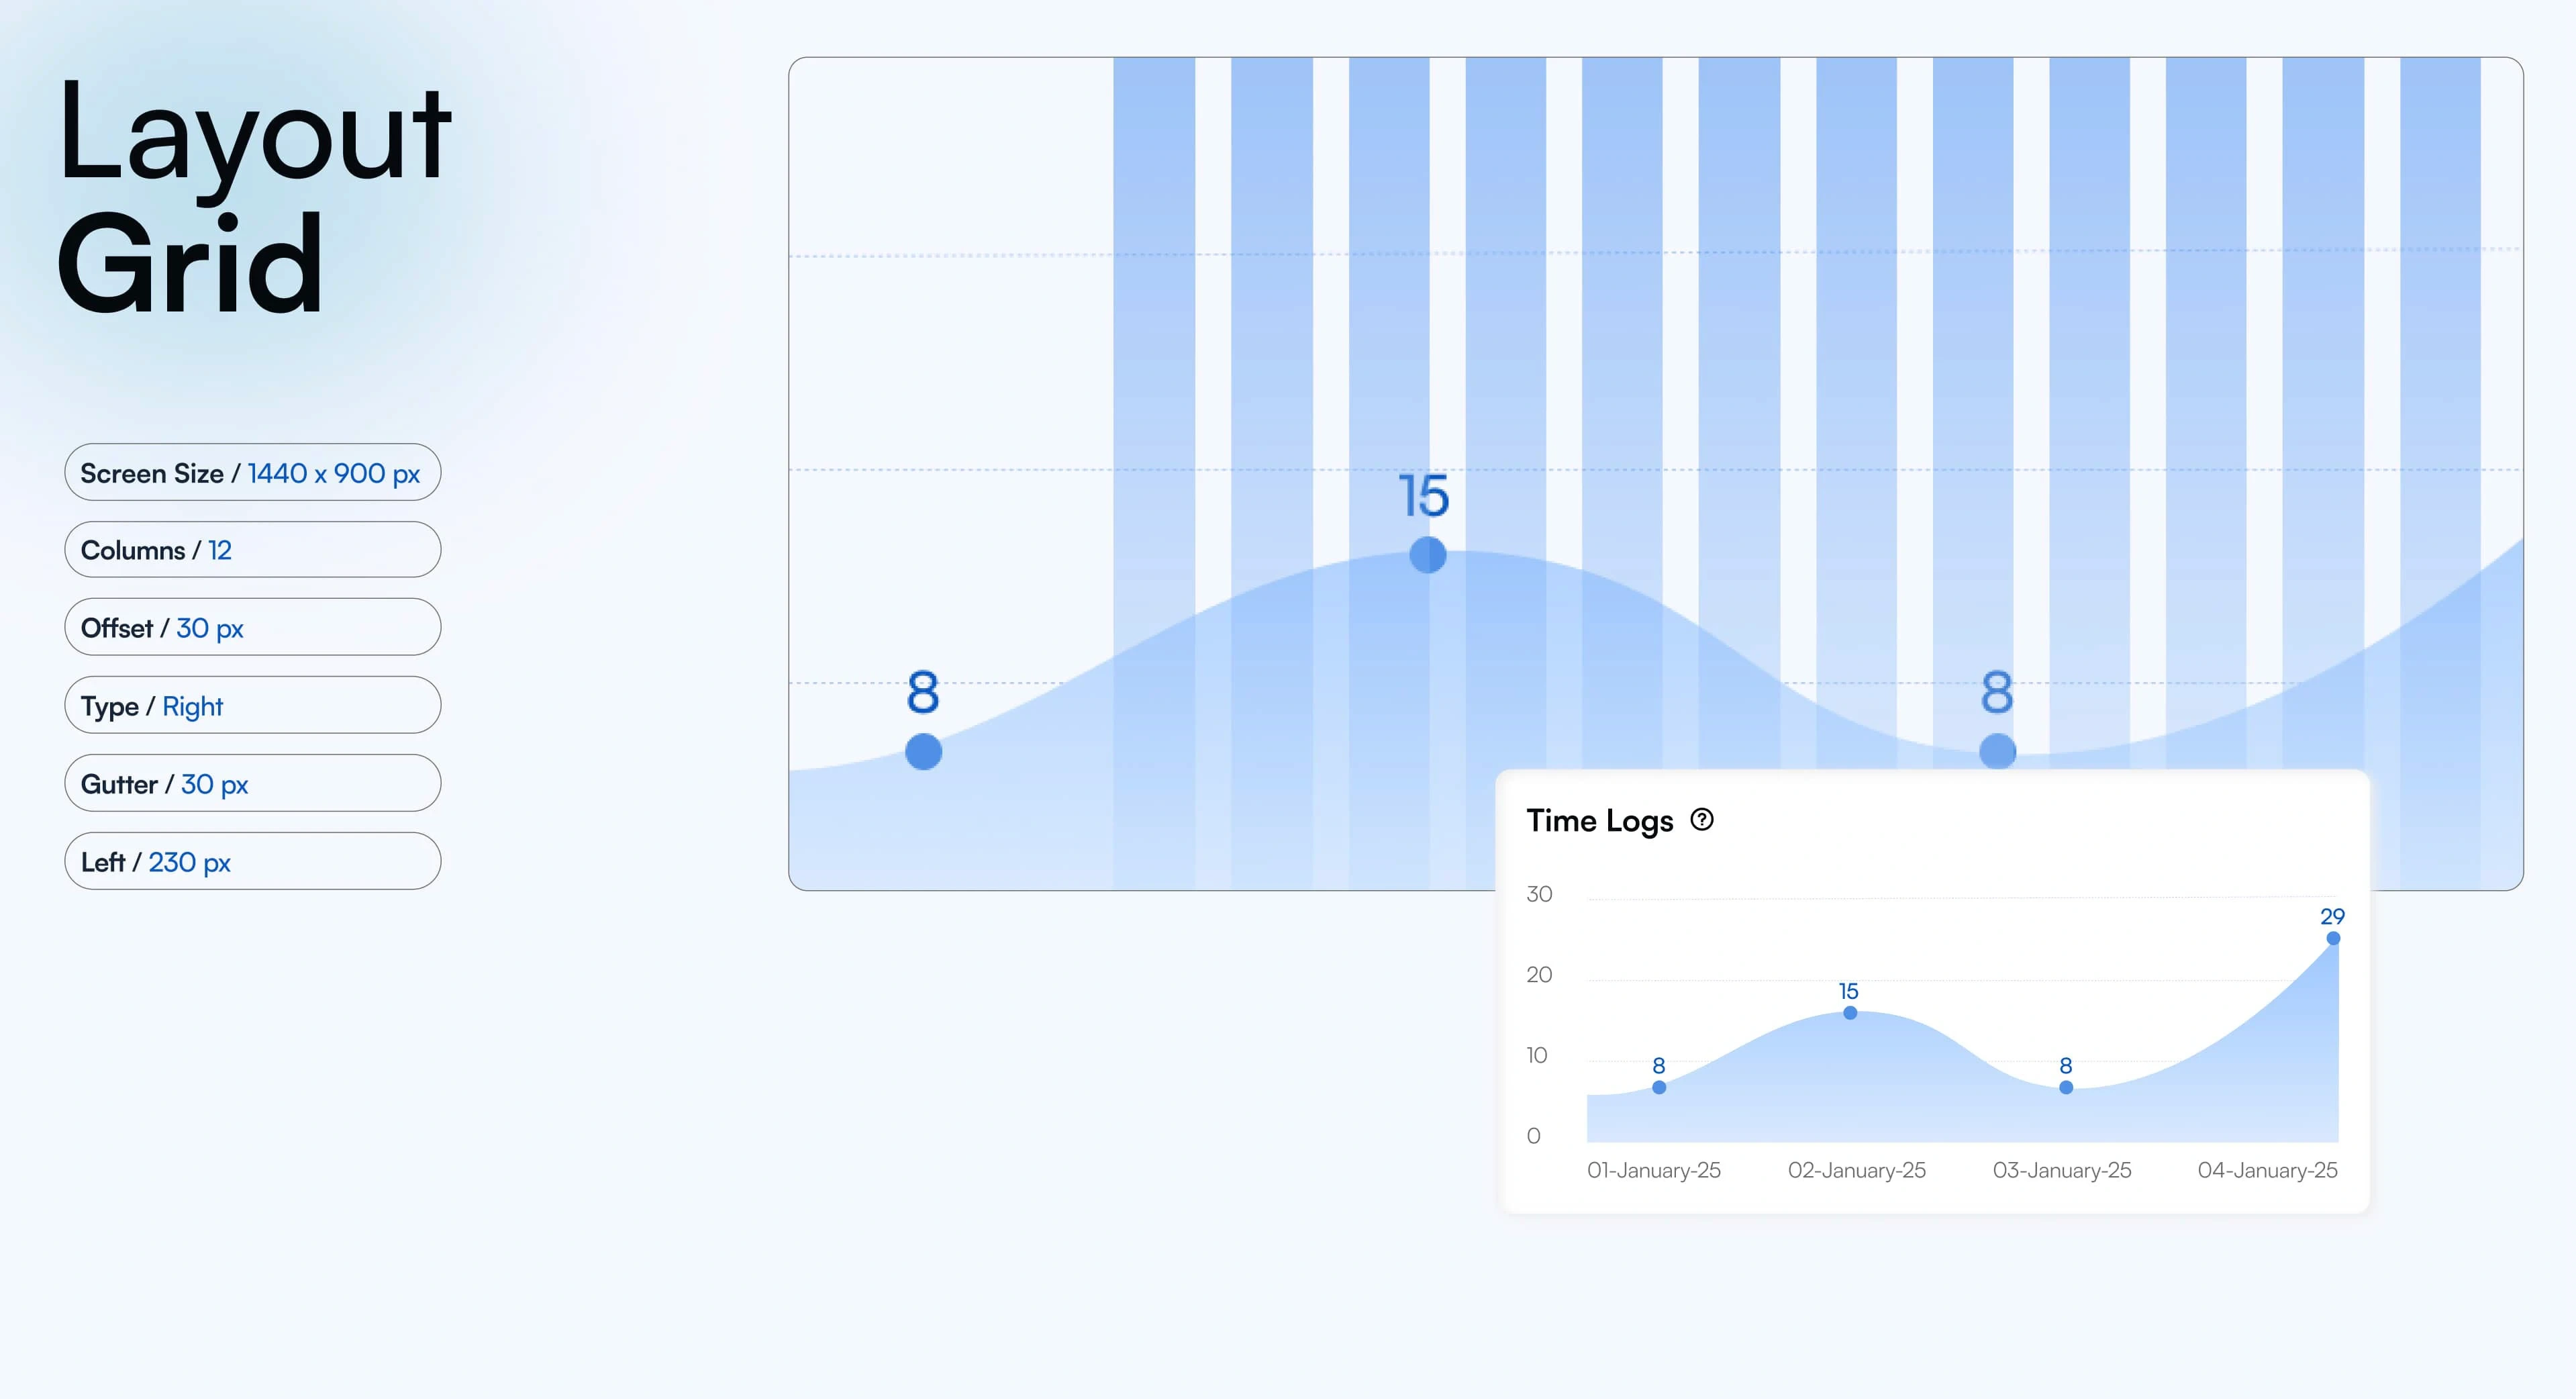This screenshot has height=1399, width=2576.
Task: Select the 04-January-25 date label
Action: [2267, 1170]
